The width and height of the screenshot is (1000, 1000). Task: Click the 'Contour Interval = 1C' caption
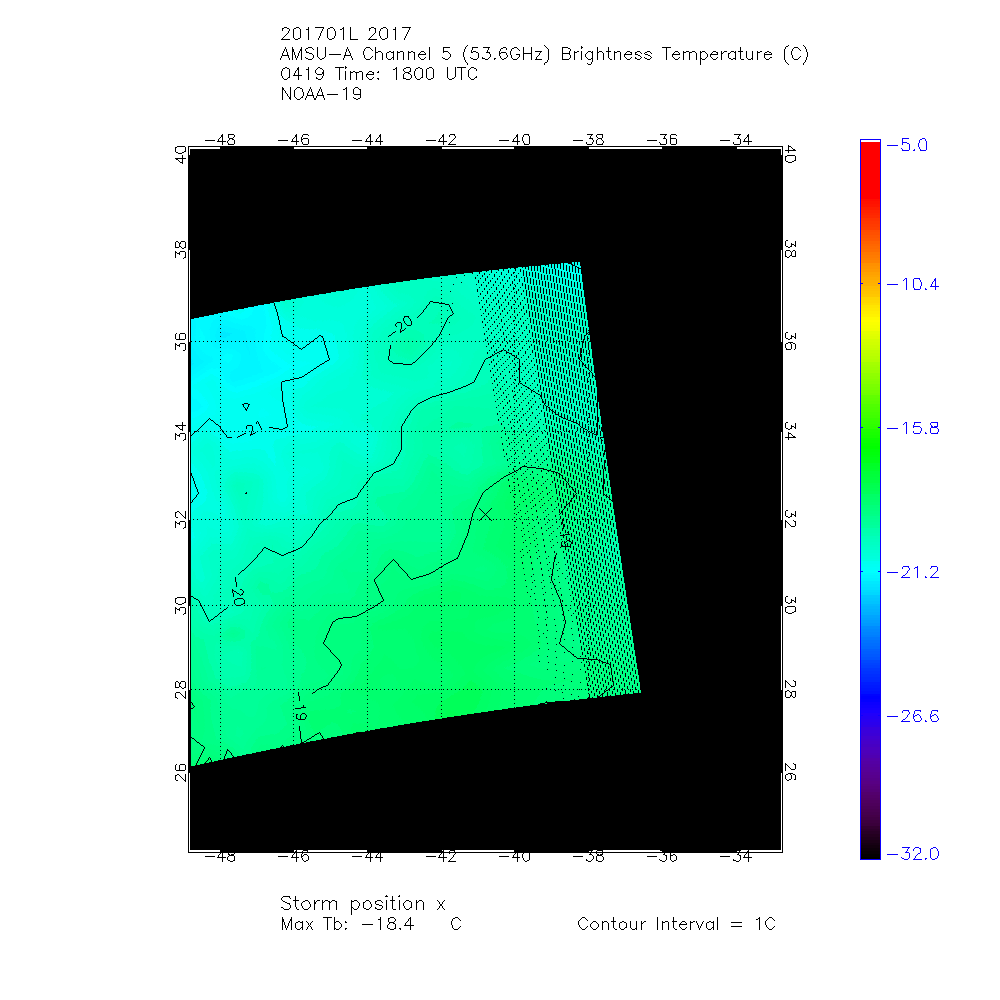(676, 924)
